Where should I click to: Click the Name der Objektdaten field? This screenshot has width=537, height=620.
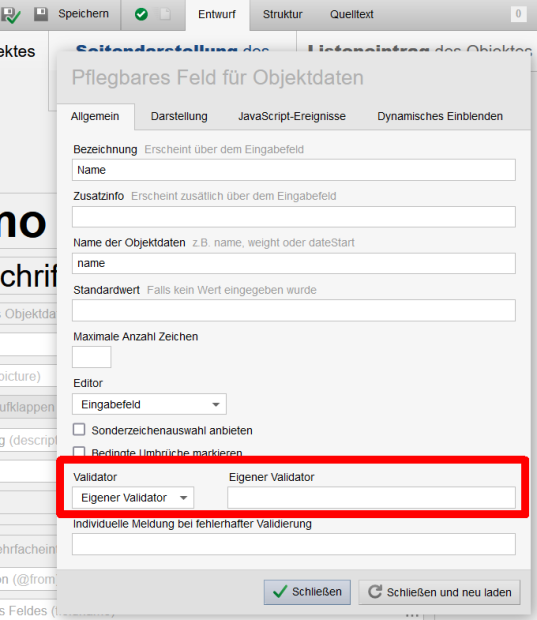tap(294, 263)
